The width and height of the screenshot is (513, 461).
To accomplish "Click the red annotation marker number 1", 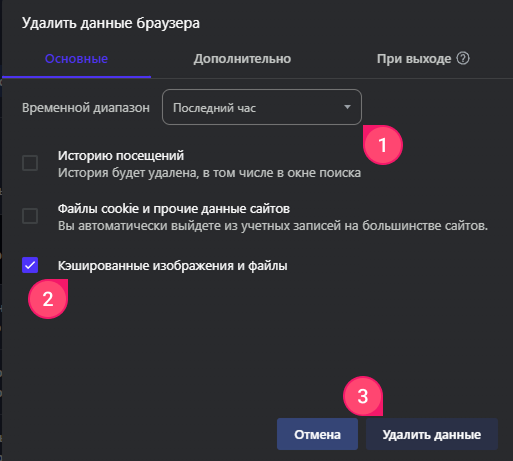I will [383, 145].
